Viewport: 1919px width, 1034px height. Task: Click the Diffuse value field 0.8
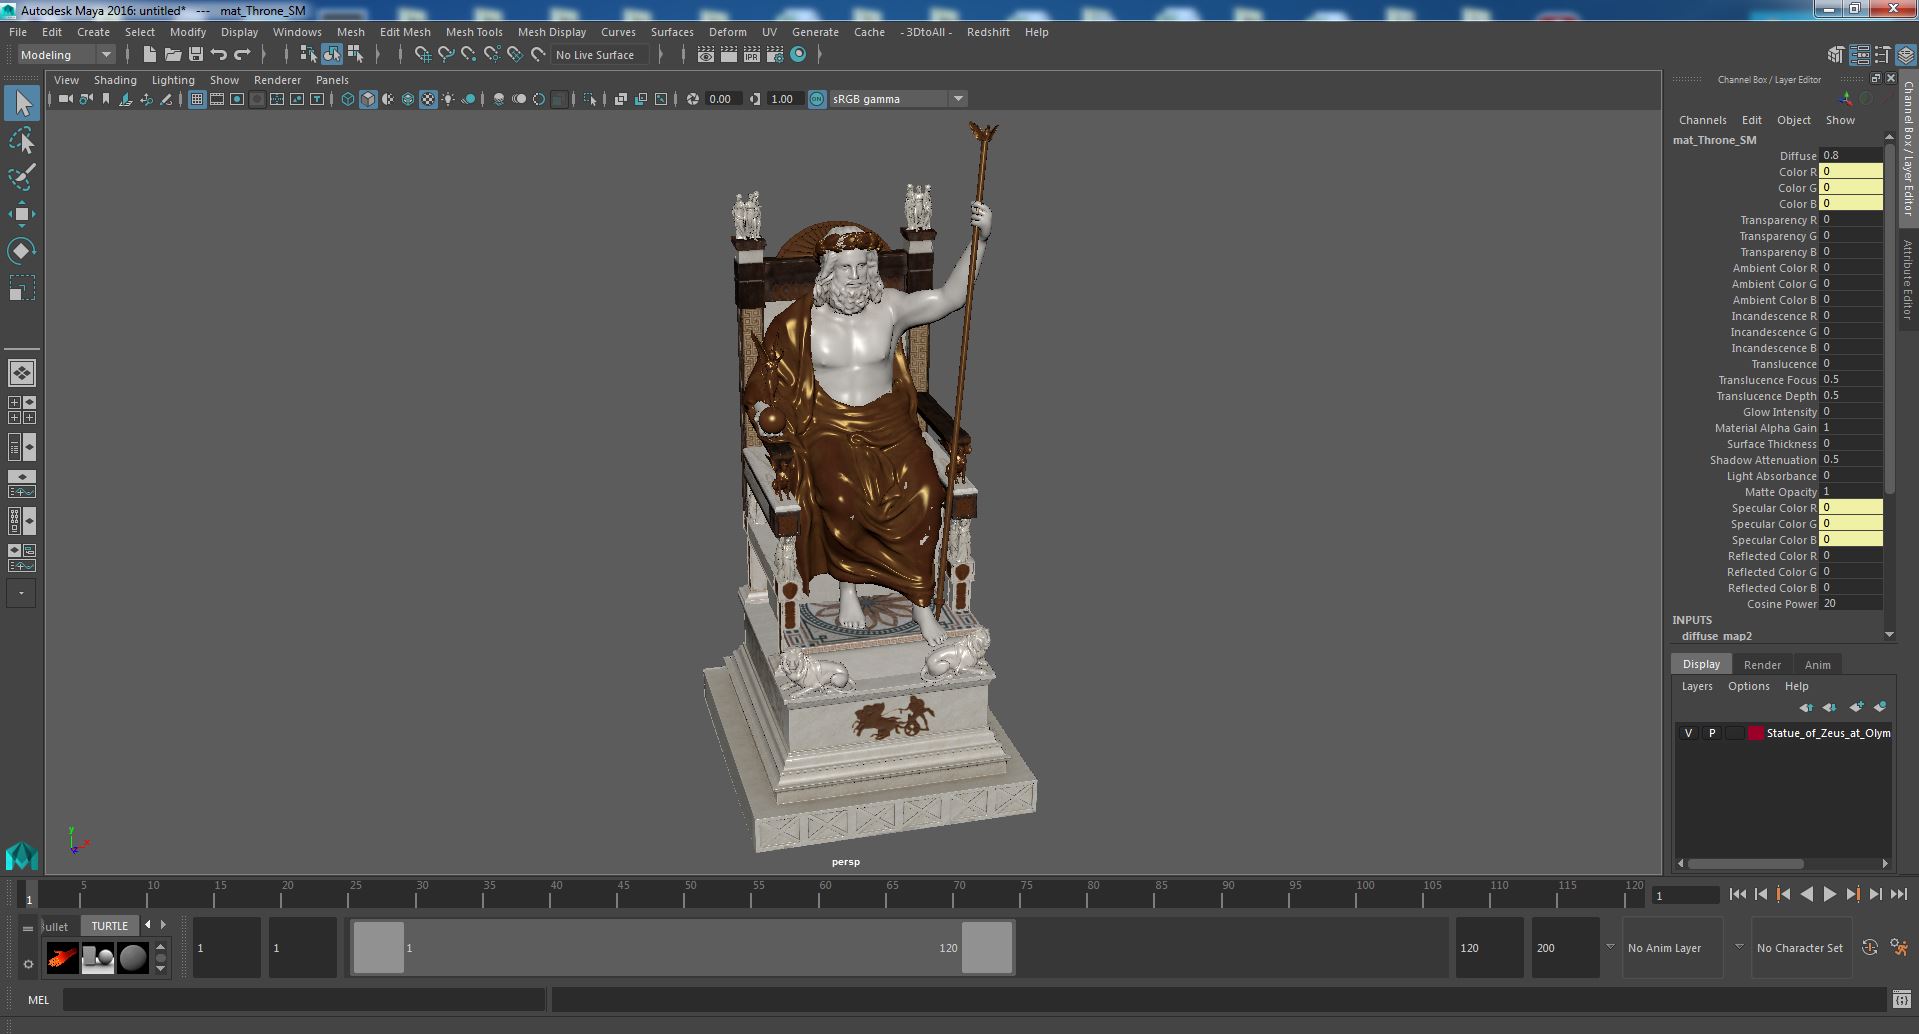tap(1851, 155)
